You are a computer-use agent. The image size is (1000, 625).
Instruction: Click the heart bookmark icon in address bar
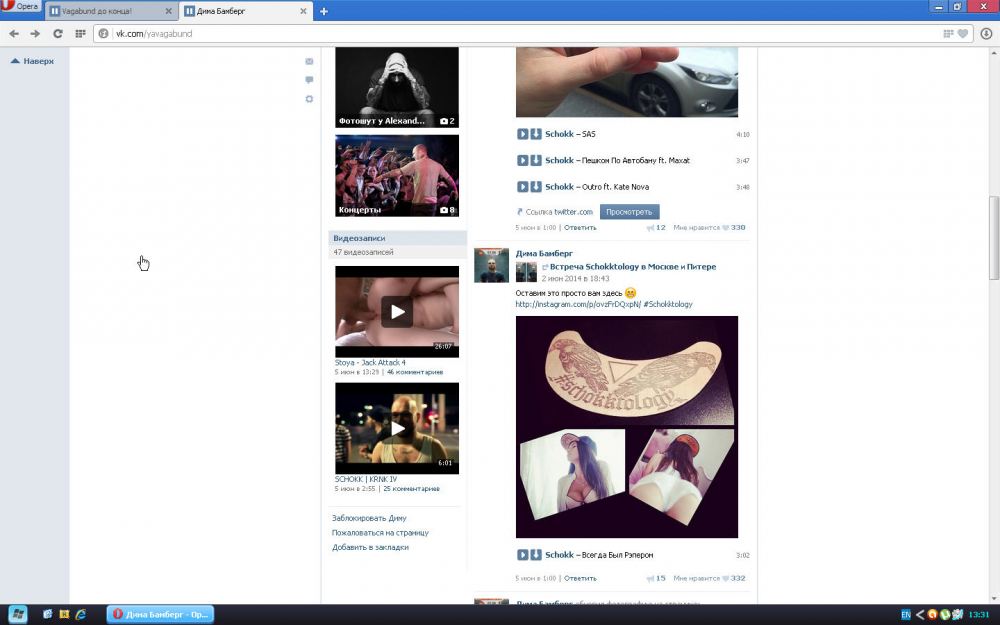click(963, 33)
